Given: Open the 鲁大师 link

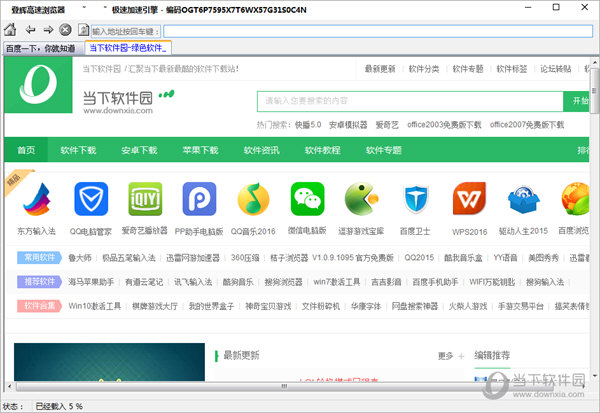Looking at the screenshot, I should pos(80,258).
